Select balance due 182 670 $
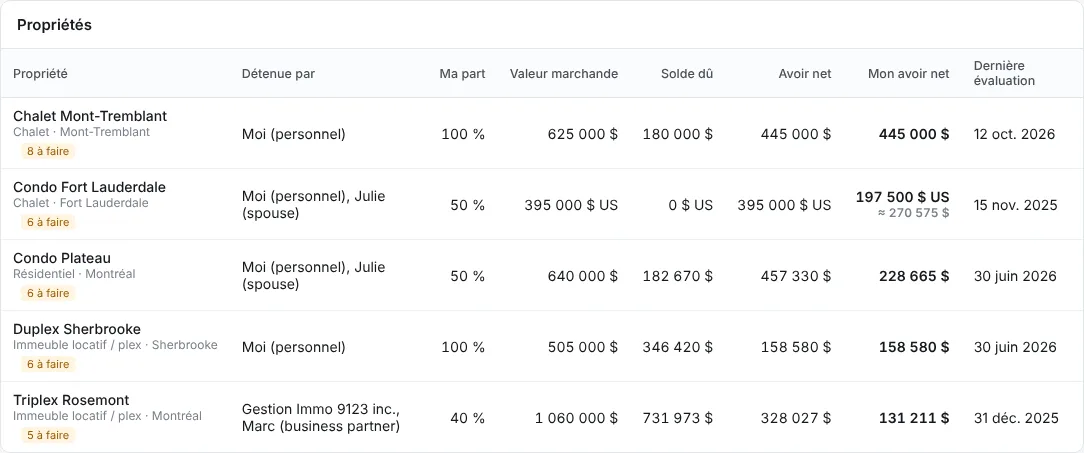The height and width of the screenshot is (453, 1084). (x=678, y=276)
